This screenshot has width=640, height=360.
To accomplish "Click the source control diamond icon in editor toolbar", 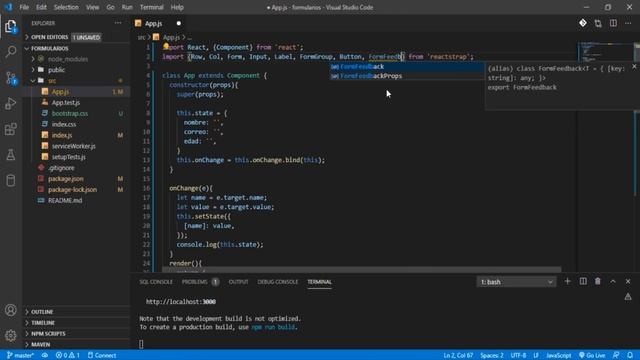I will [x=583, y=23].
